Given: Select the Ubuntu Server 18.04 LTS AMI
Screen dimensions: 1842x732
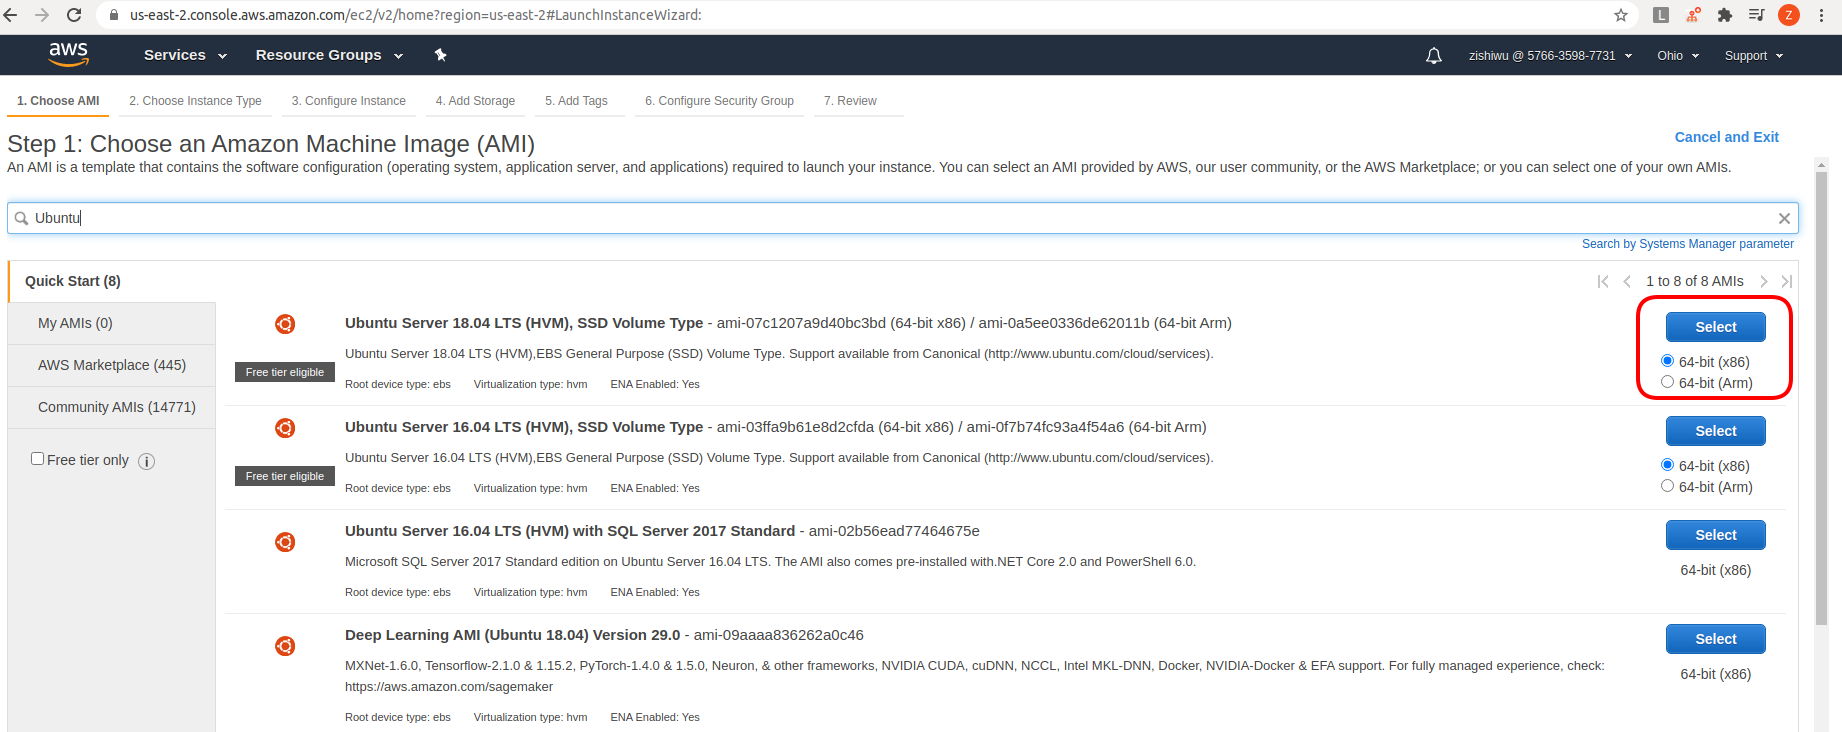Looking at the screenshot, I should click(x=1716, y=327).
